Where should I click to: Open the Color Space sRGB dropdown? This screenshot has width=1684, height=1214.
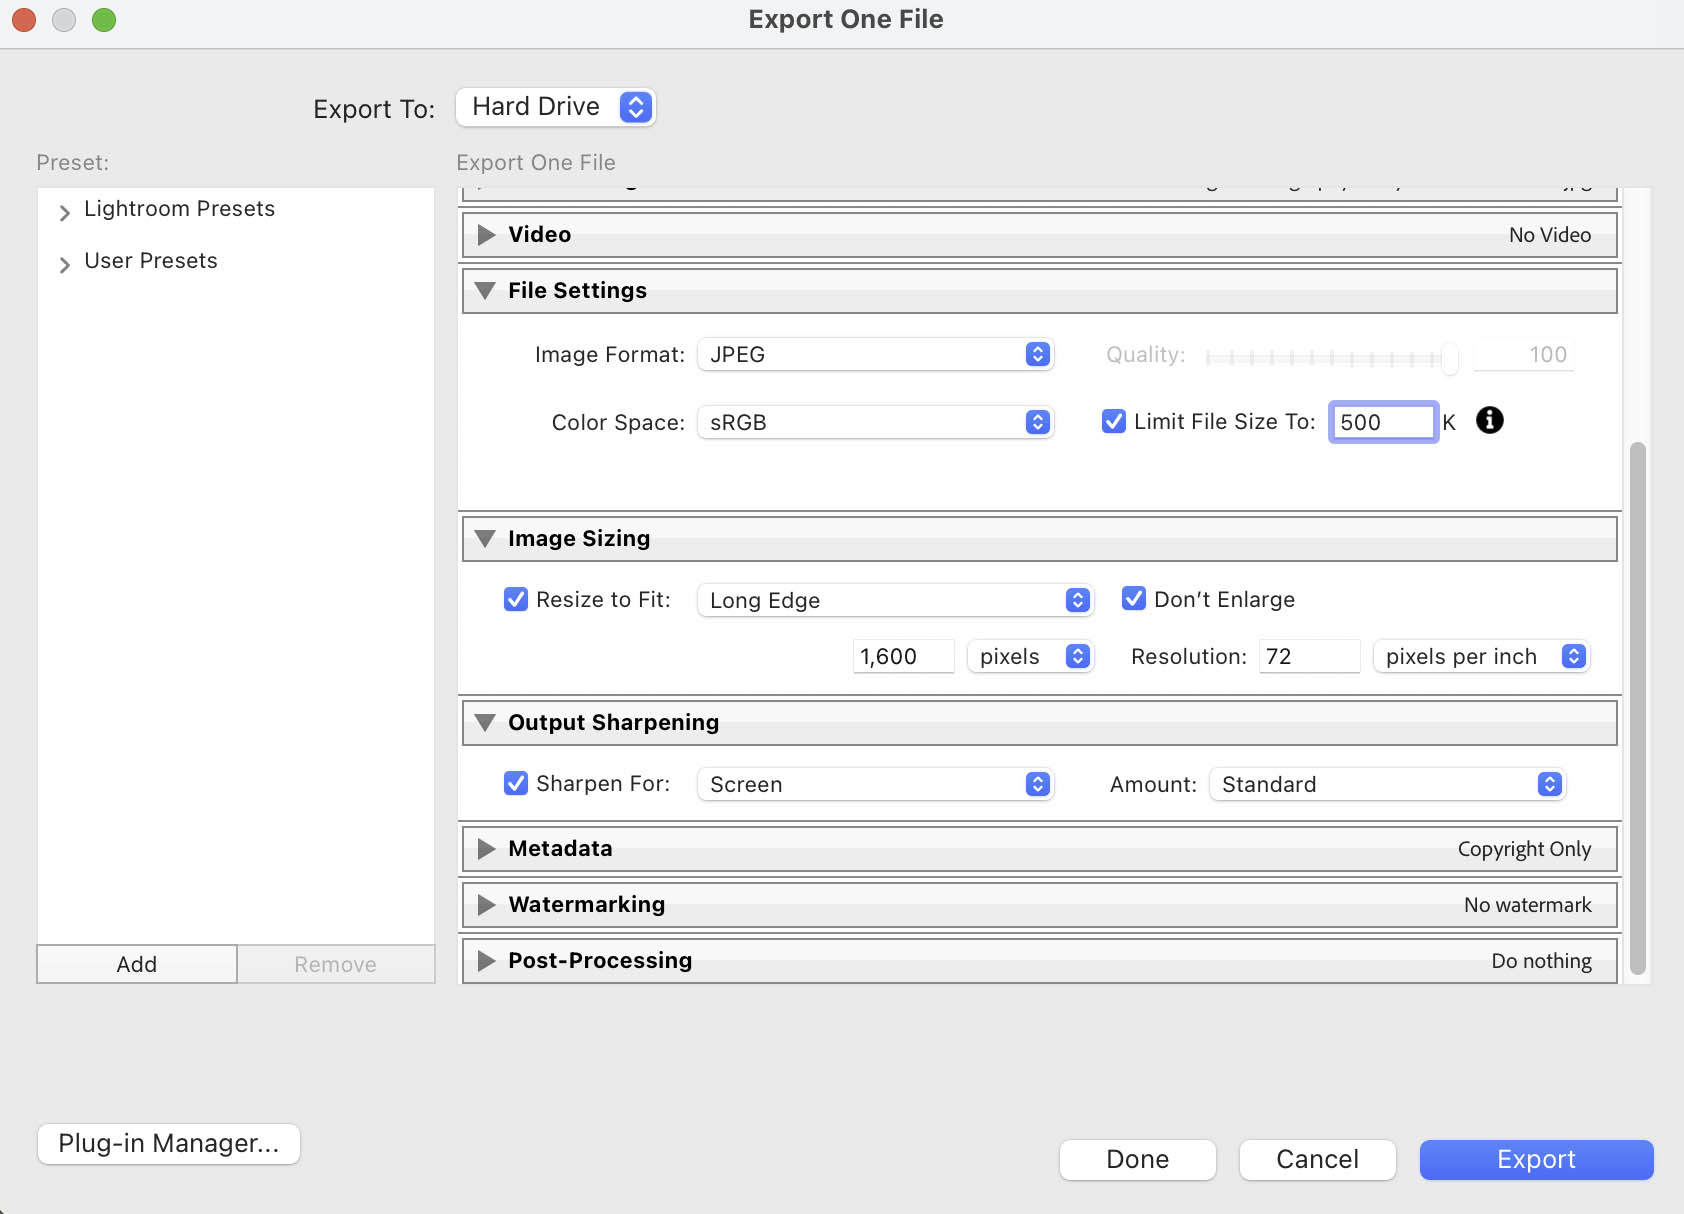coord(875,422)
